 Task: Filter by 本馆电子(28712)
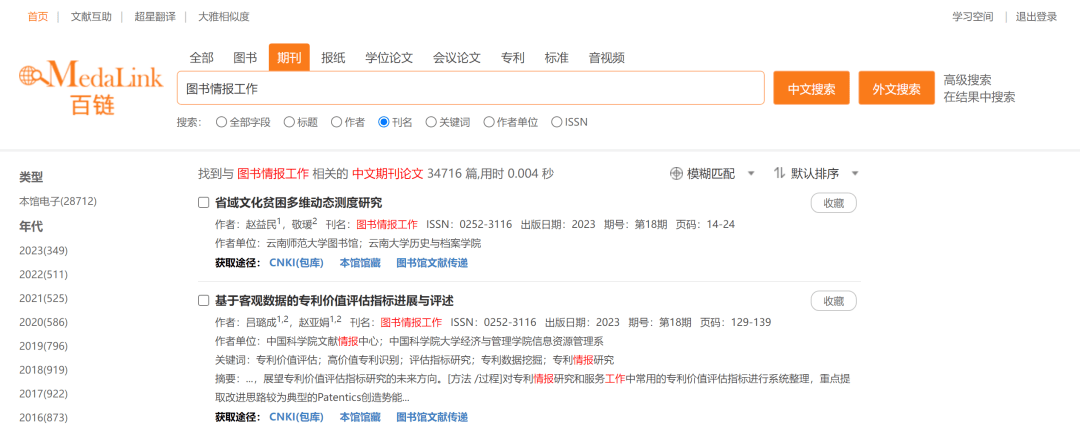click(58, 202)
